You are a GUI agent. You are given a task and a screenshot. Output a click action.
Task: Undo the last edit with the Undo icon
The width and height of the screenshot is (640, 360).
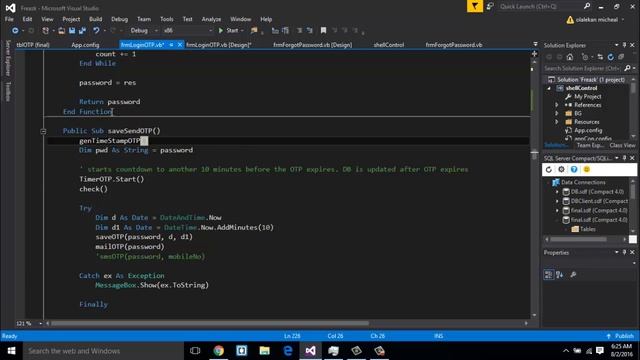(96, 31)
